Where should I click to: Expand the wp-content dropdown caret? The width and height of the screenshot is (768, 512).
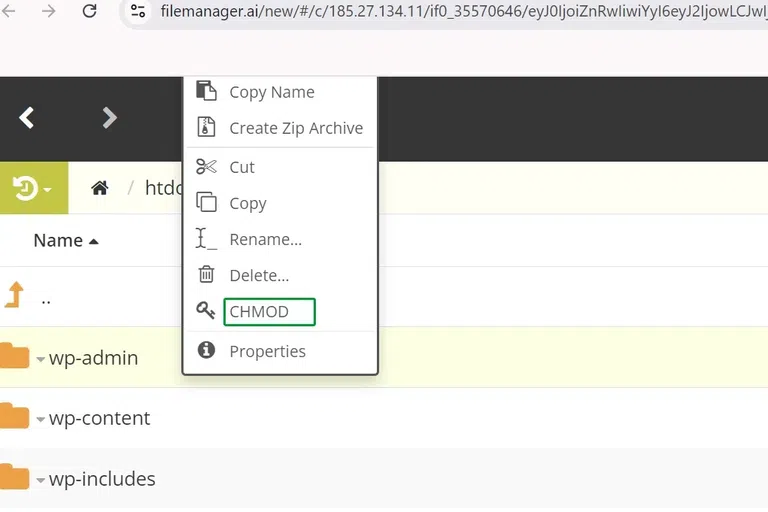coord(41,419)
